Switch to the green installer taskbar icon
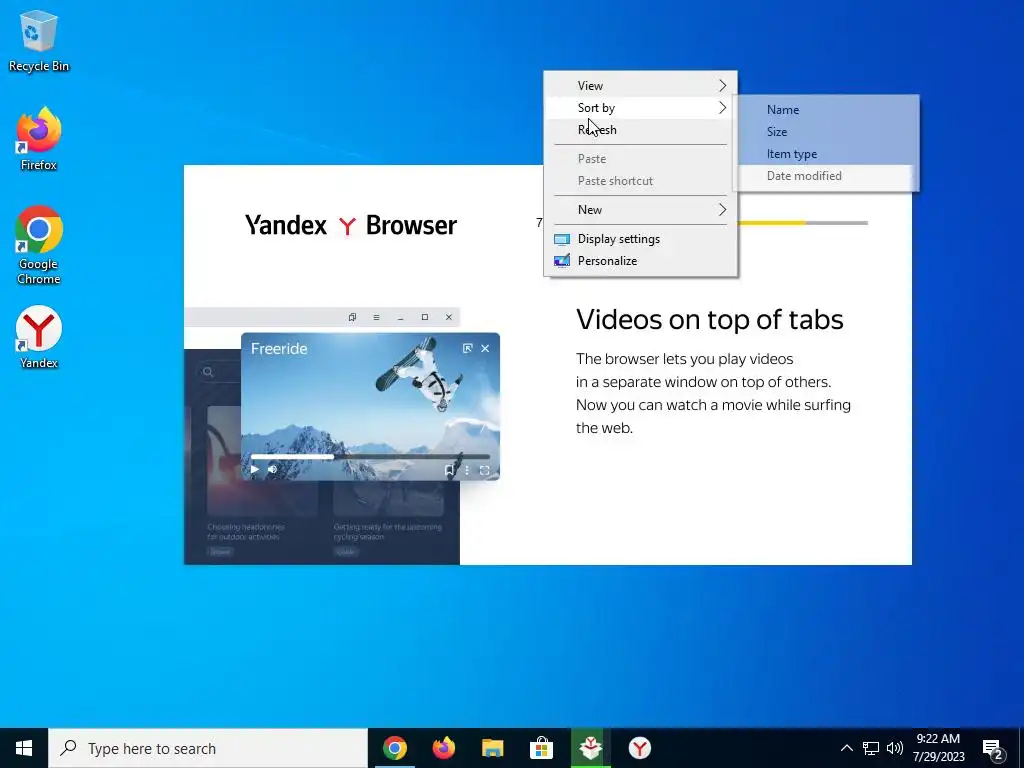The width and height of the screenshot is (1024, 768). [590, 748]
